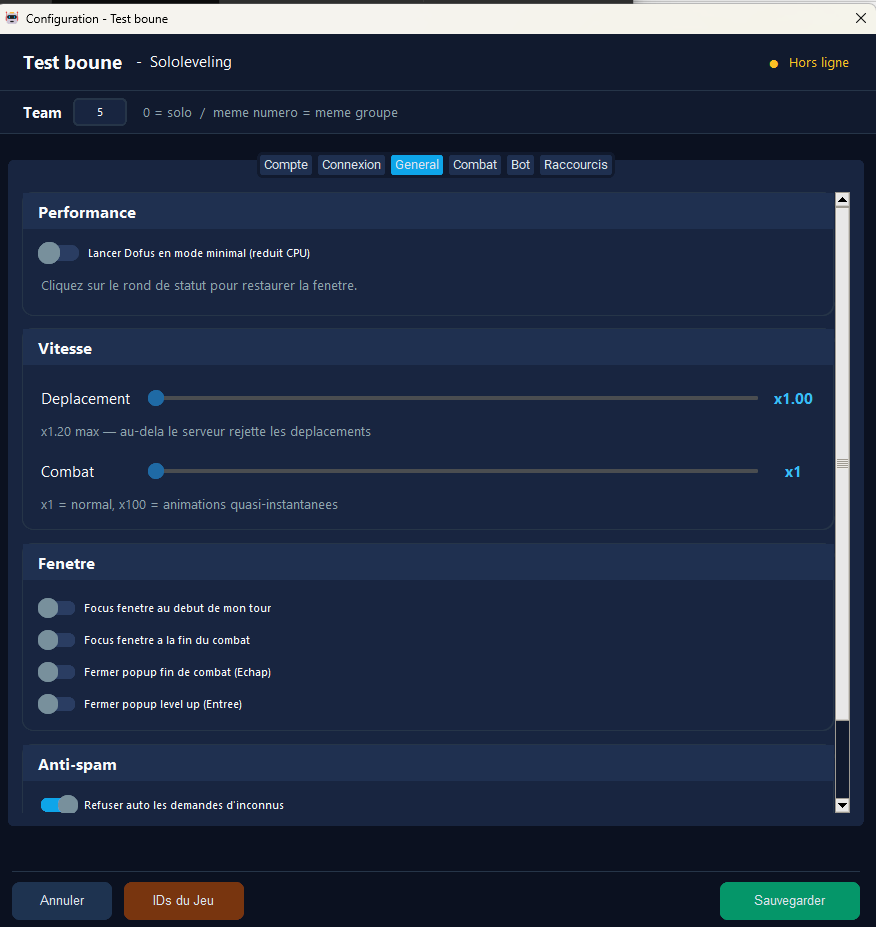Enable Focus fenetre au debut de mon tour
The width and height of the screenshot is (876, 927).
pos(56,608)
